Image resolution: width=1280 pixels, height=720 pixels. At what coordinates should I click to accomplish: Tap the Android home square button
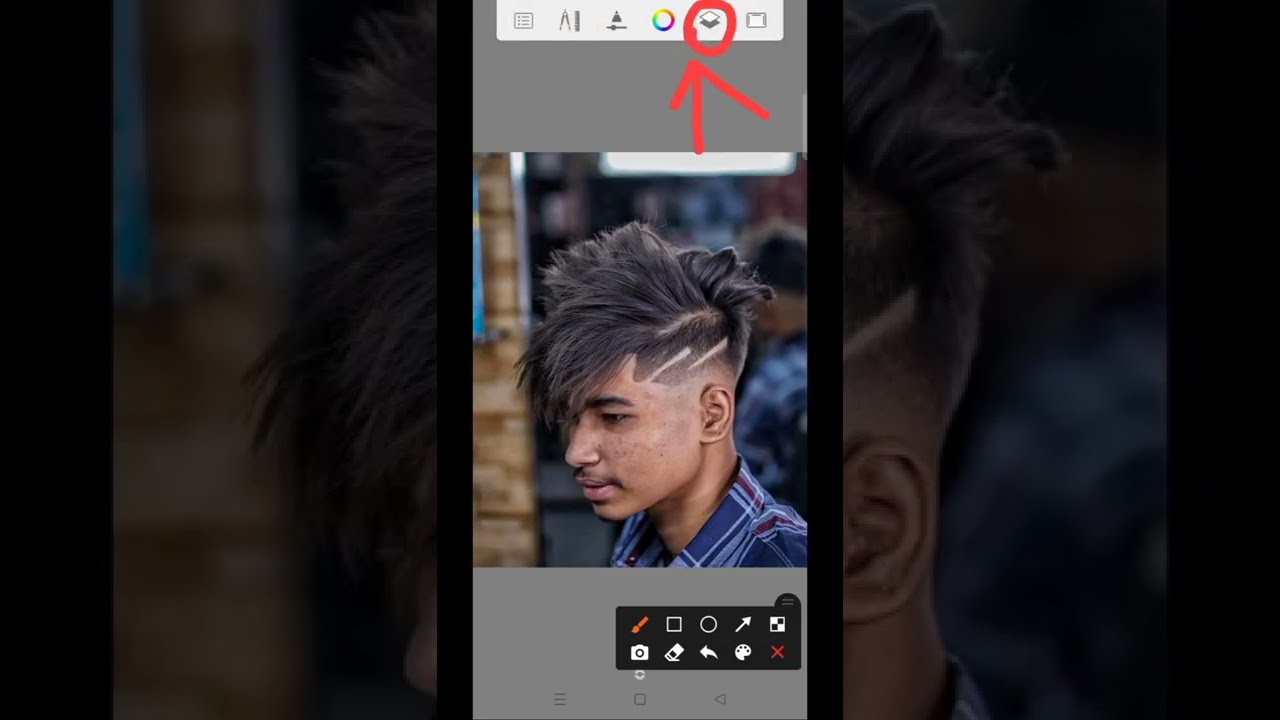640,699
